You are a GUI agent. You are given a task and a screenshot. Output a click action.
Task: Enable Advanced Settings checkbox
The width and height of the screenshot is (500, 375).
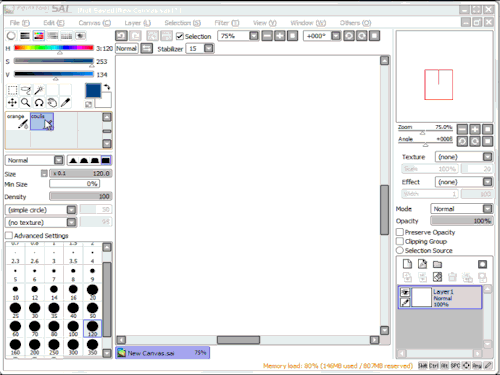(x=9, y=235)
